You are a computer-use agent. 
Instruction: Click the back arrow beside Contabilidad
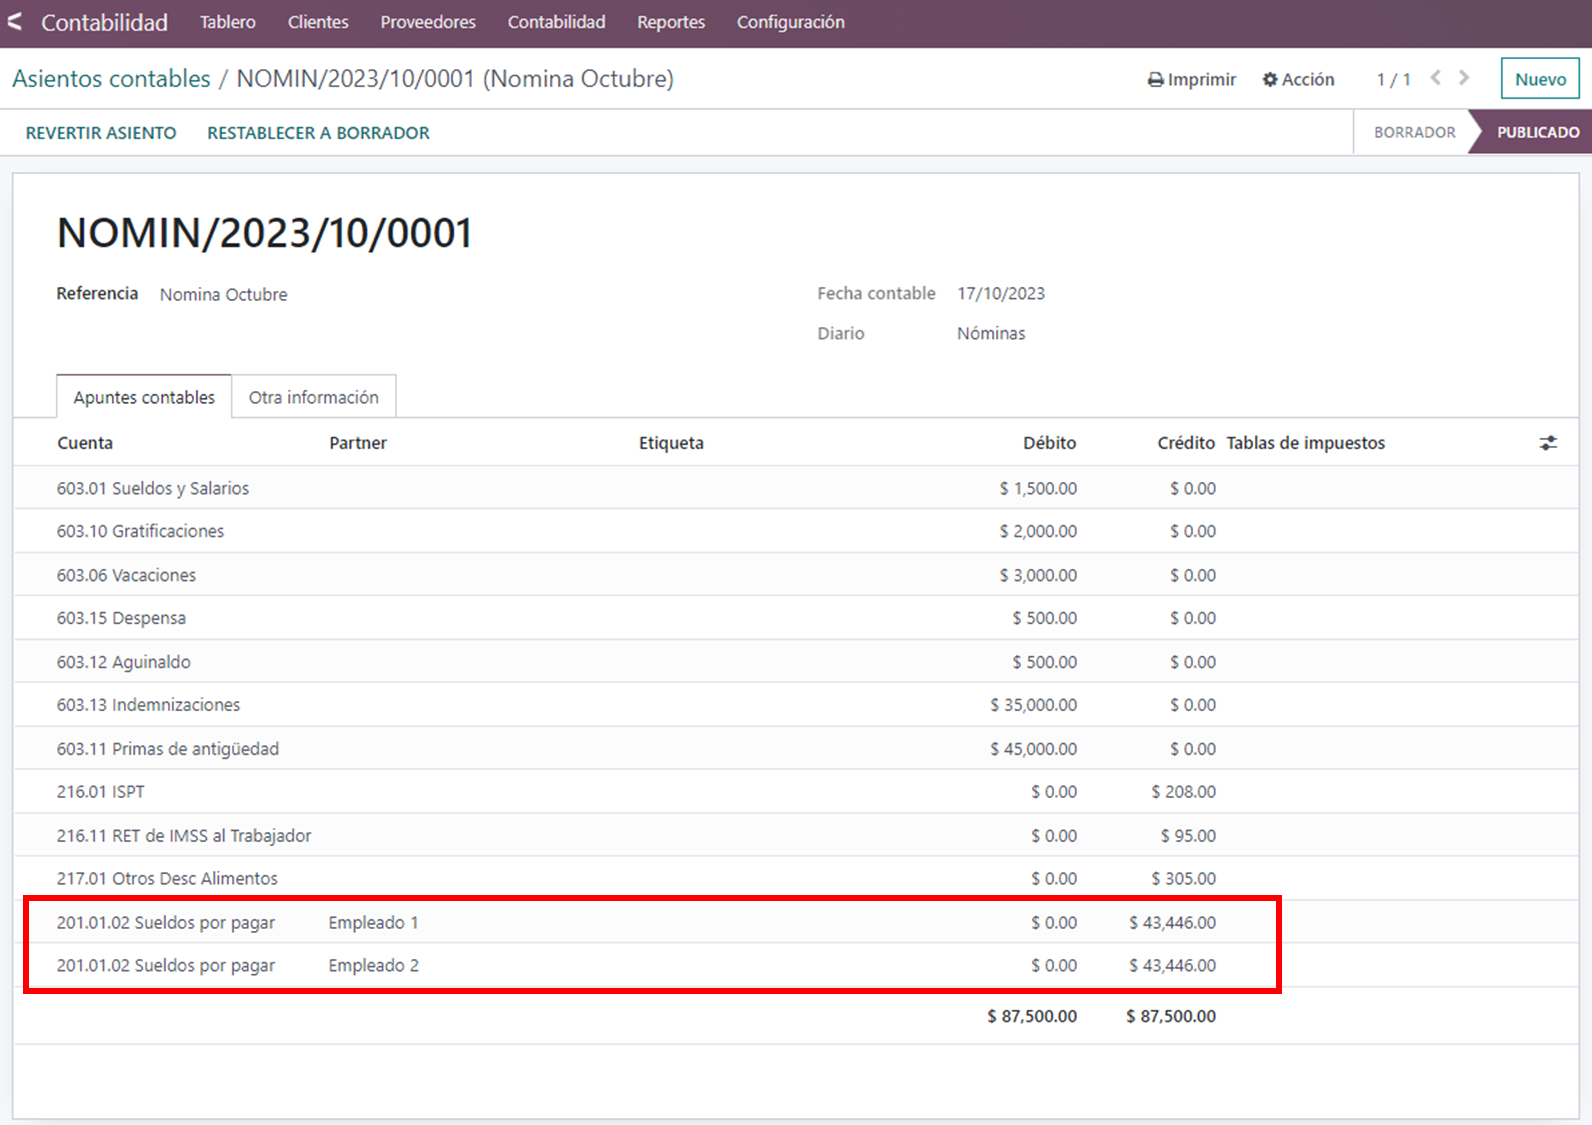(15, 22)
